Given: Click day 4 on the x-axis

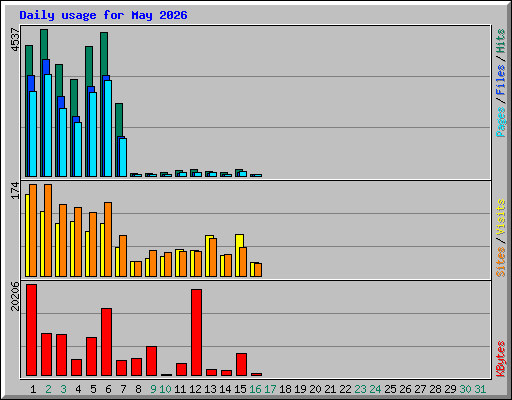Looking at the screenshot, I should point(78,389).
